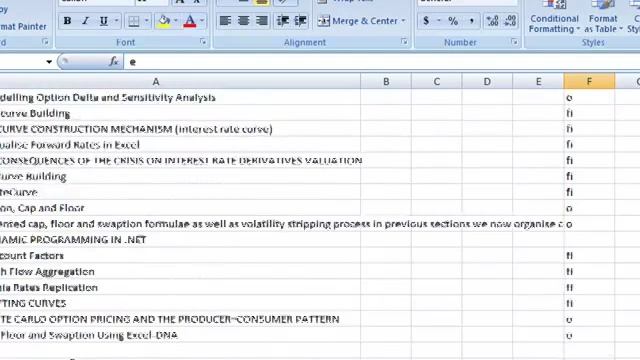Image resolution: width=640 pixels, height=360 pixels.
Task: Select cell with 'Sensitivity Analysis' text
Action: coord(180,98)
